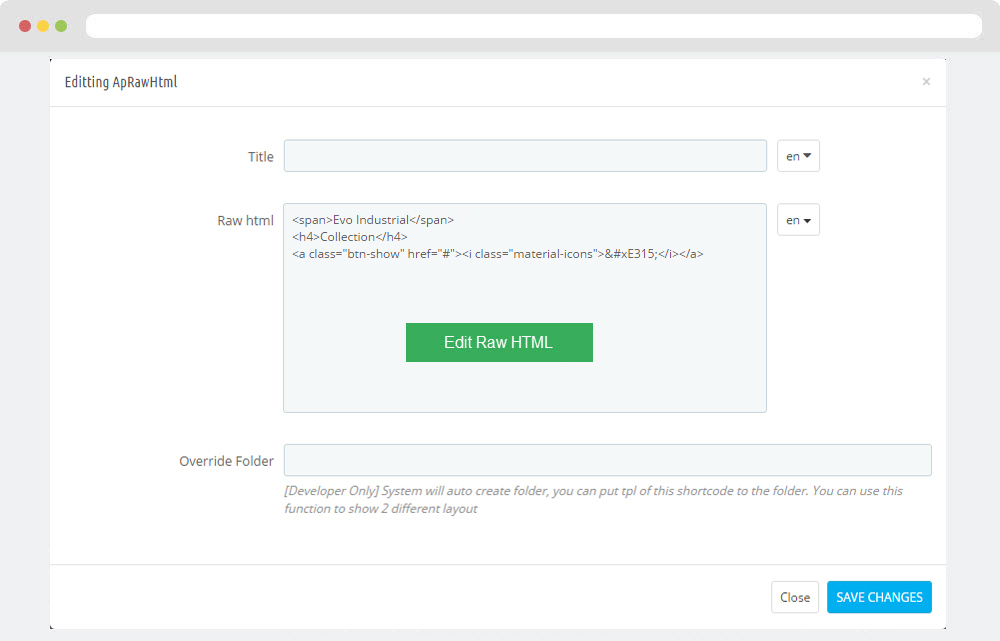Screen dimensions: 1000x641
Task: Place cursor on the btn-show anchor line
Action: click(x=498, y=254)
